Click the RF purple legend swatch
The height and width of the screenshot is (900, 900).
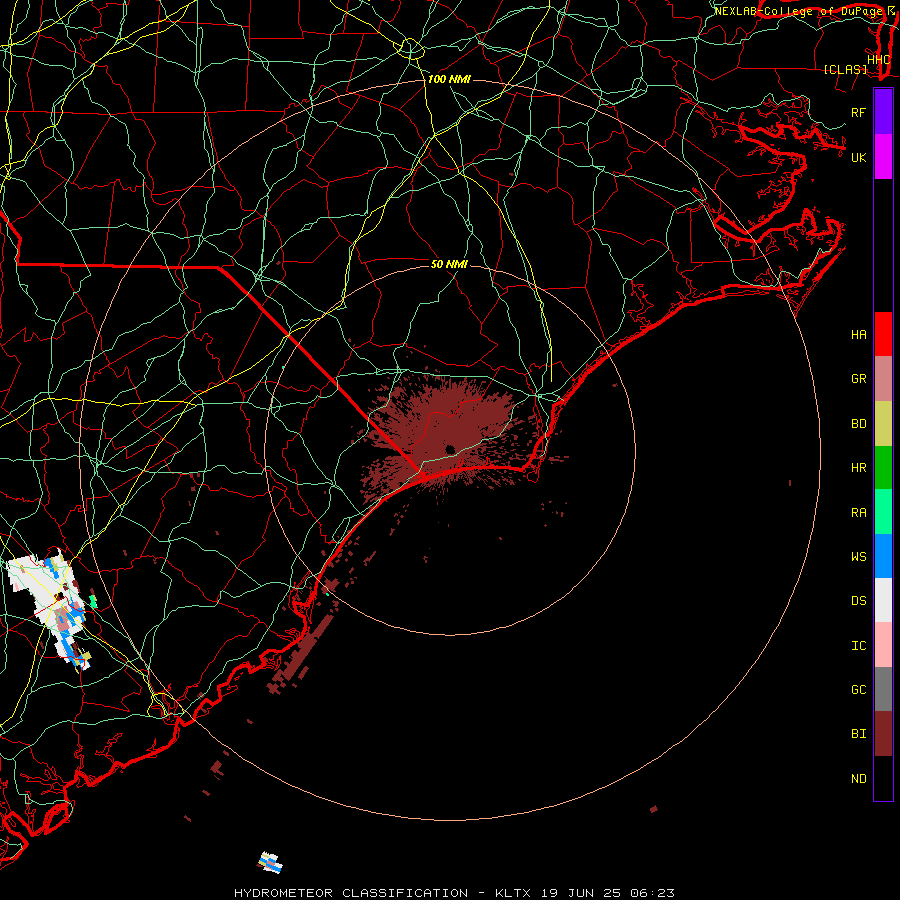click(883, 112)
